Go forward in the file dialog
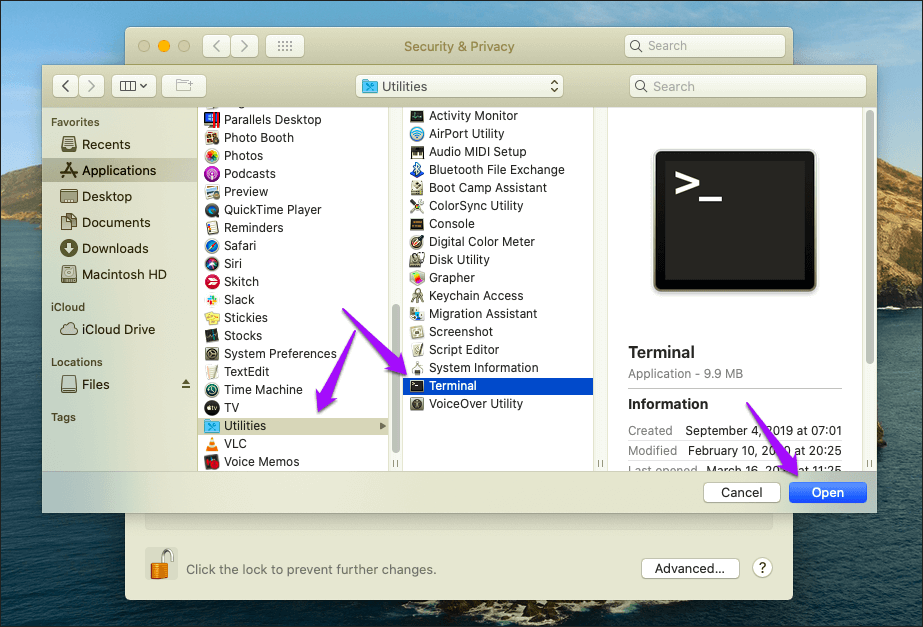Screen dimensions: 923x627 click(91, 87)
